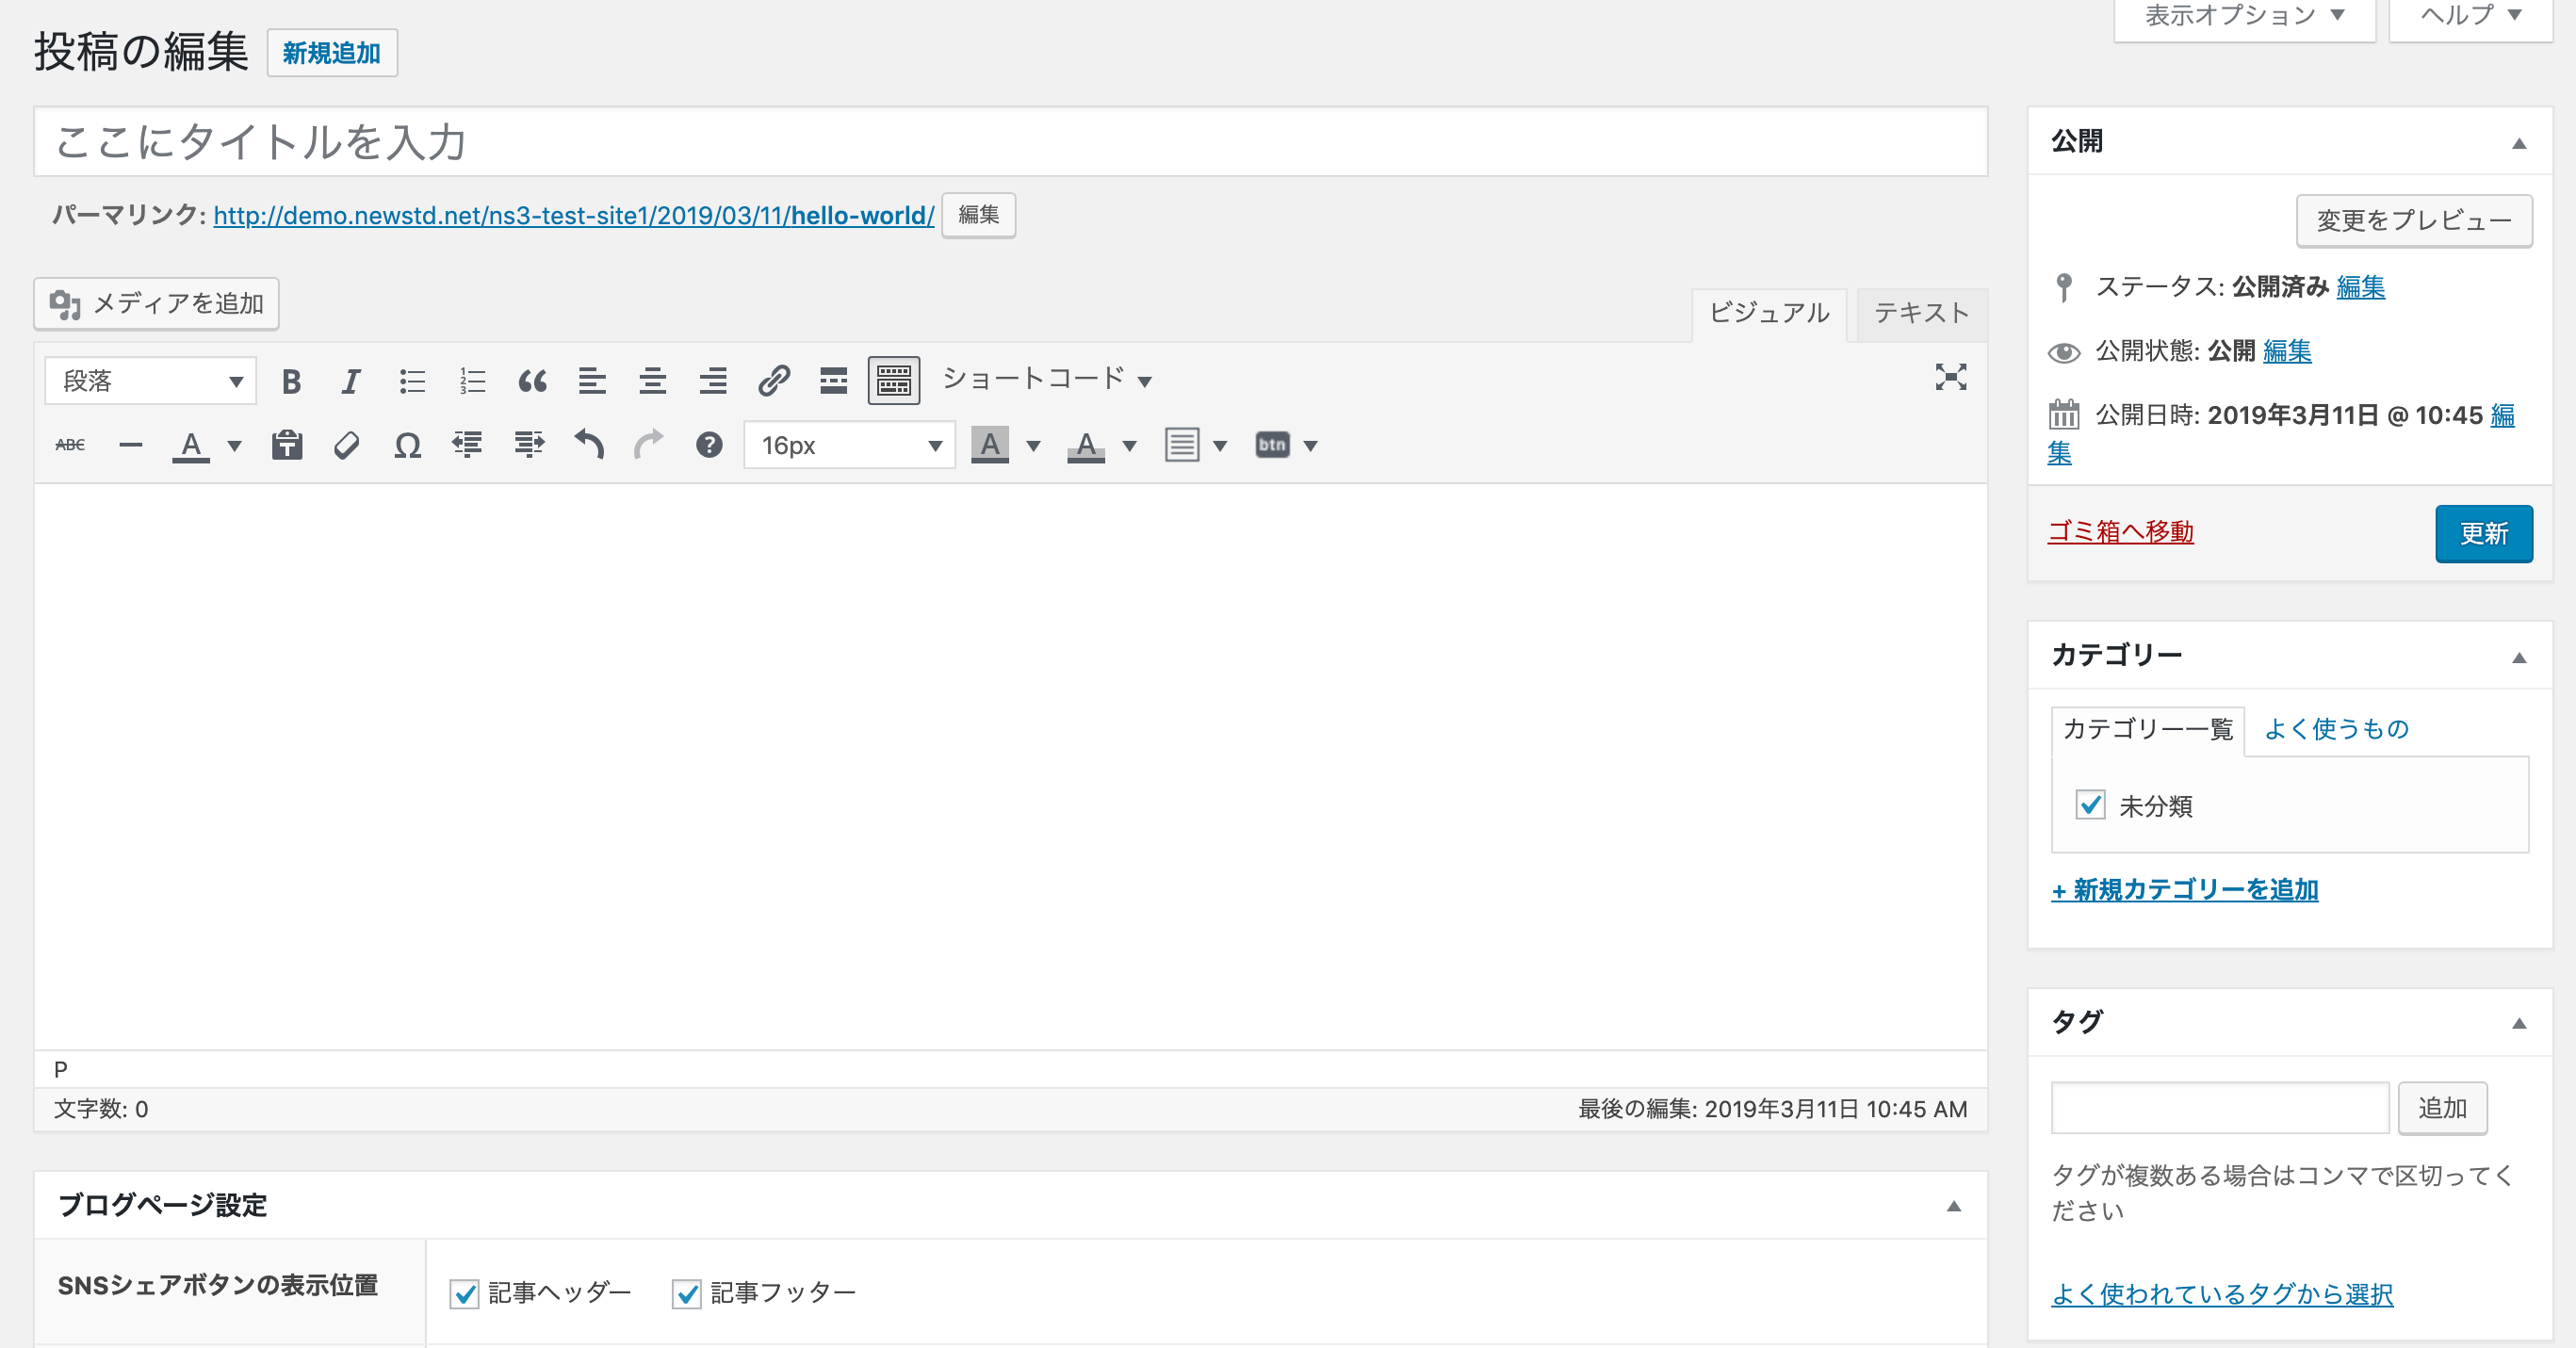Toggle bold formatting in editor toolbar
This screenshot has height=1348, width=2576.
point(291,381)
